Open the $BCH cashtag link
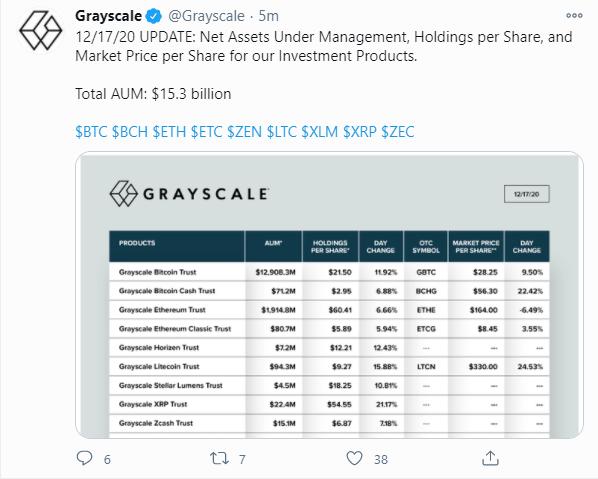The width and height of the screenshot is (598, 479). click(130, 132)
